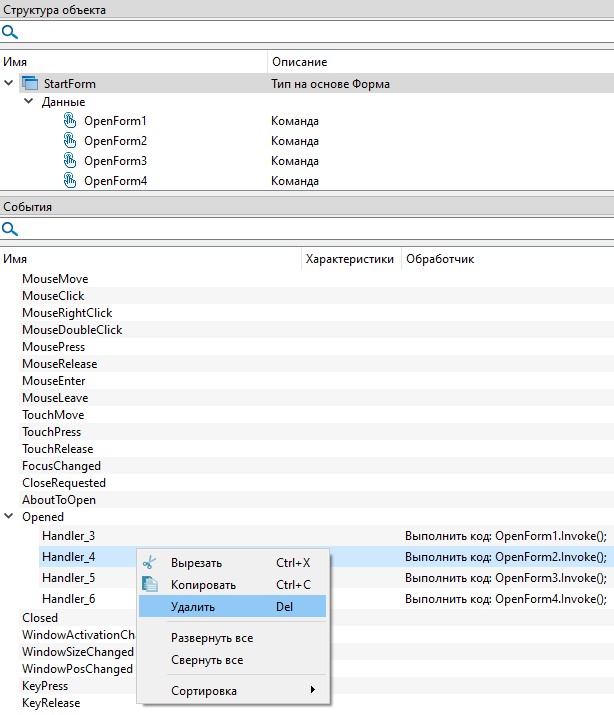Screen dimensions: 614x715
Task: Click the Обработчик column header
Action: 440,259
